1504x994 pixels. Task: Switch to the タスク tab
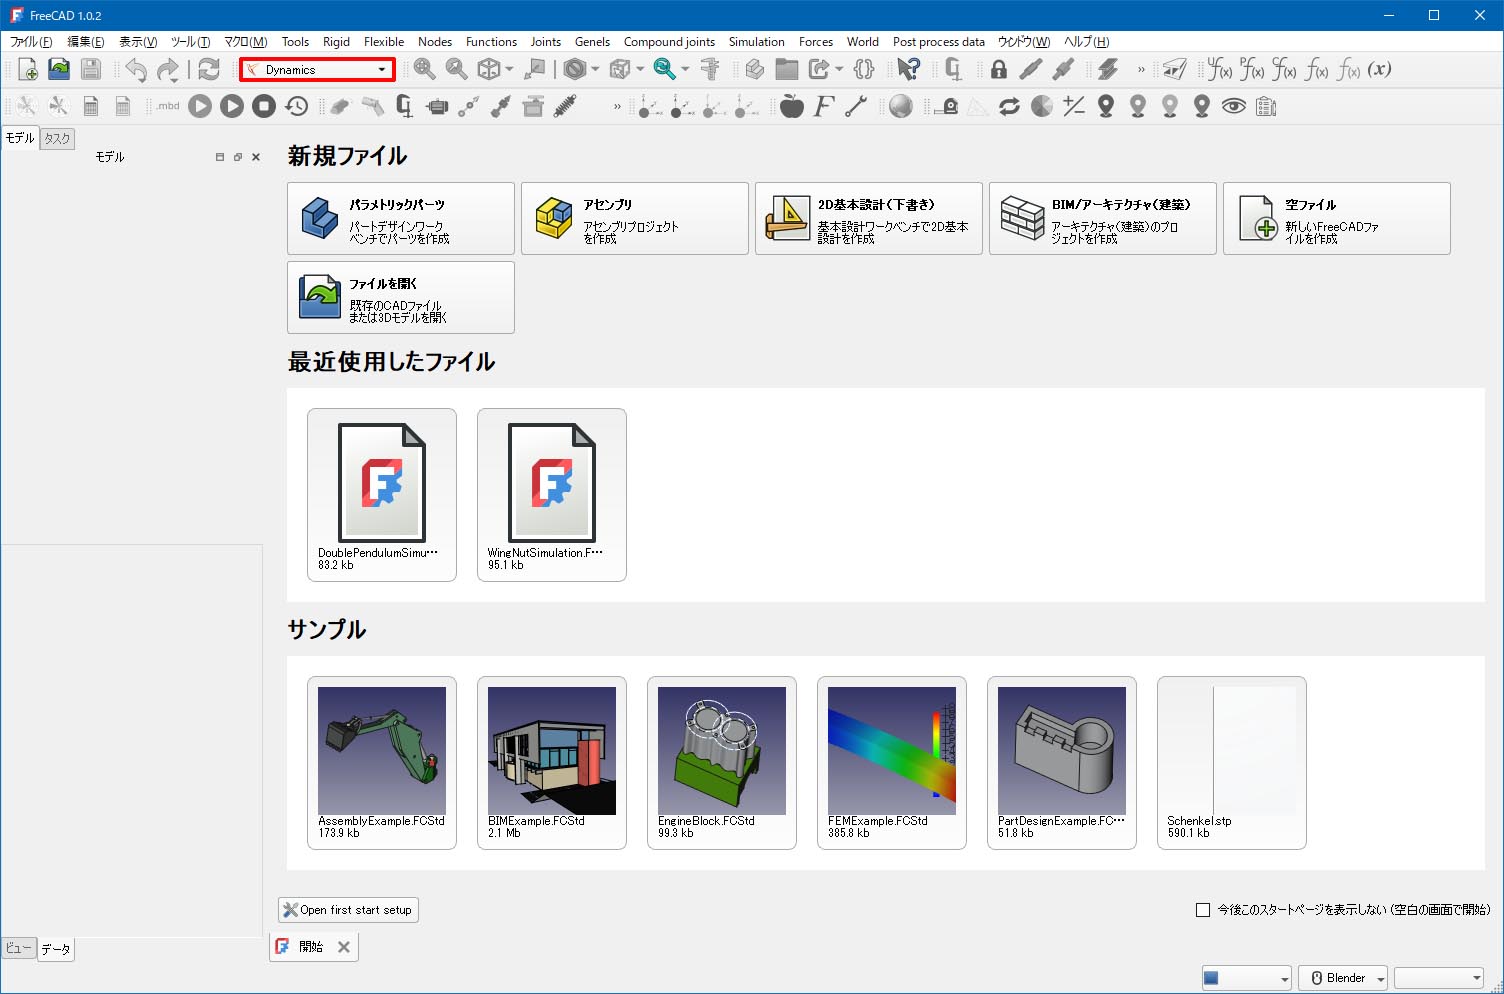pos(57,139)
